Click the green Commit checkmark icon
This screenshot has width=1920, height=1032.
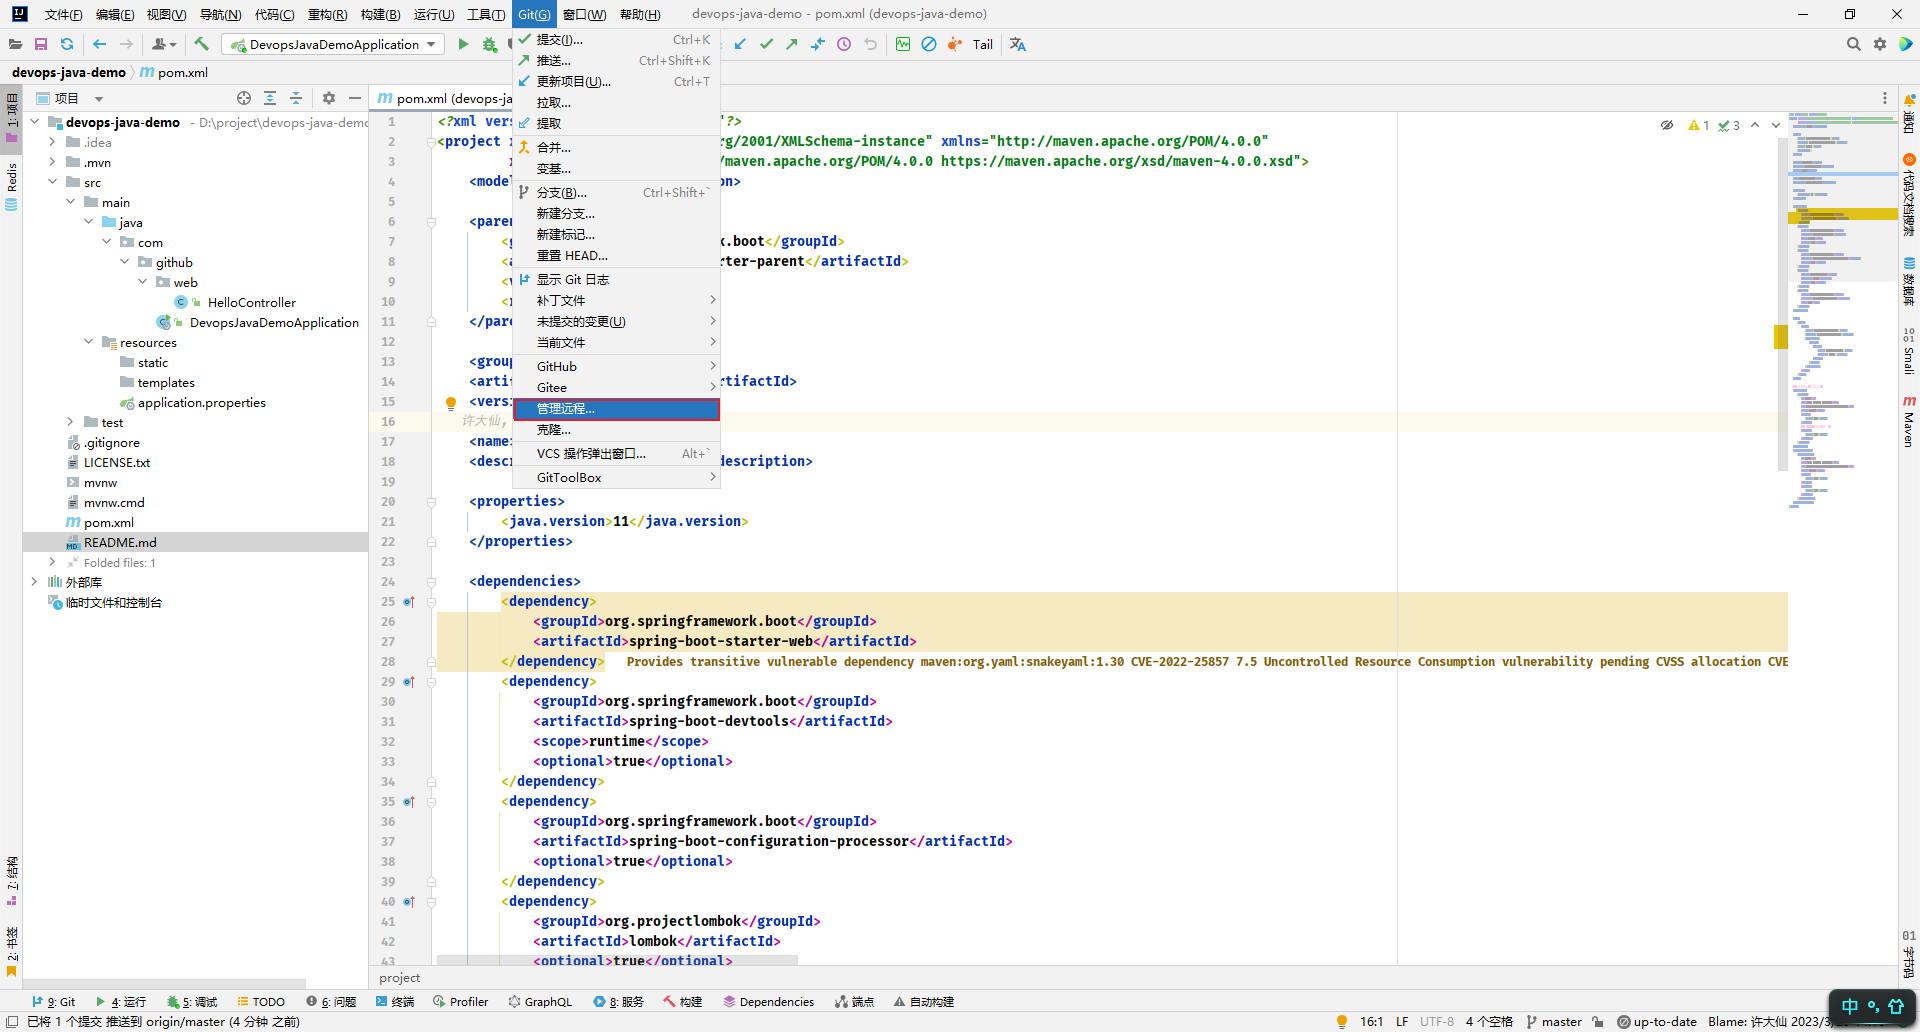(x=766, y=44)
